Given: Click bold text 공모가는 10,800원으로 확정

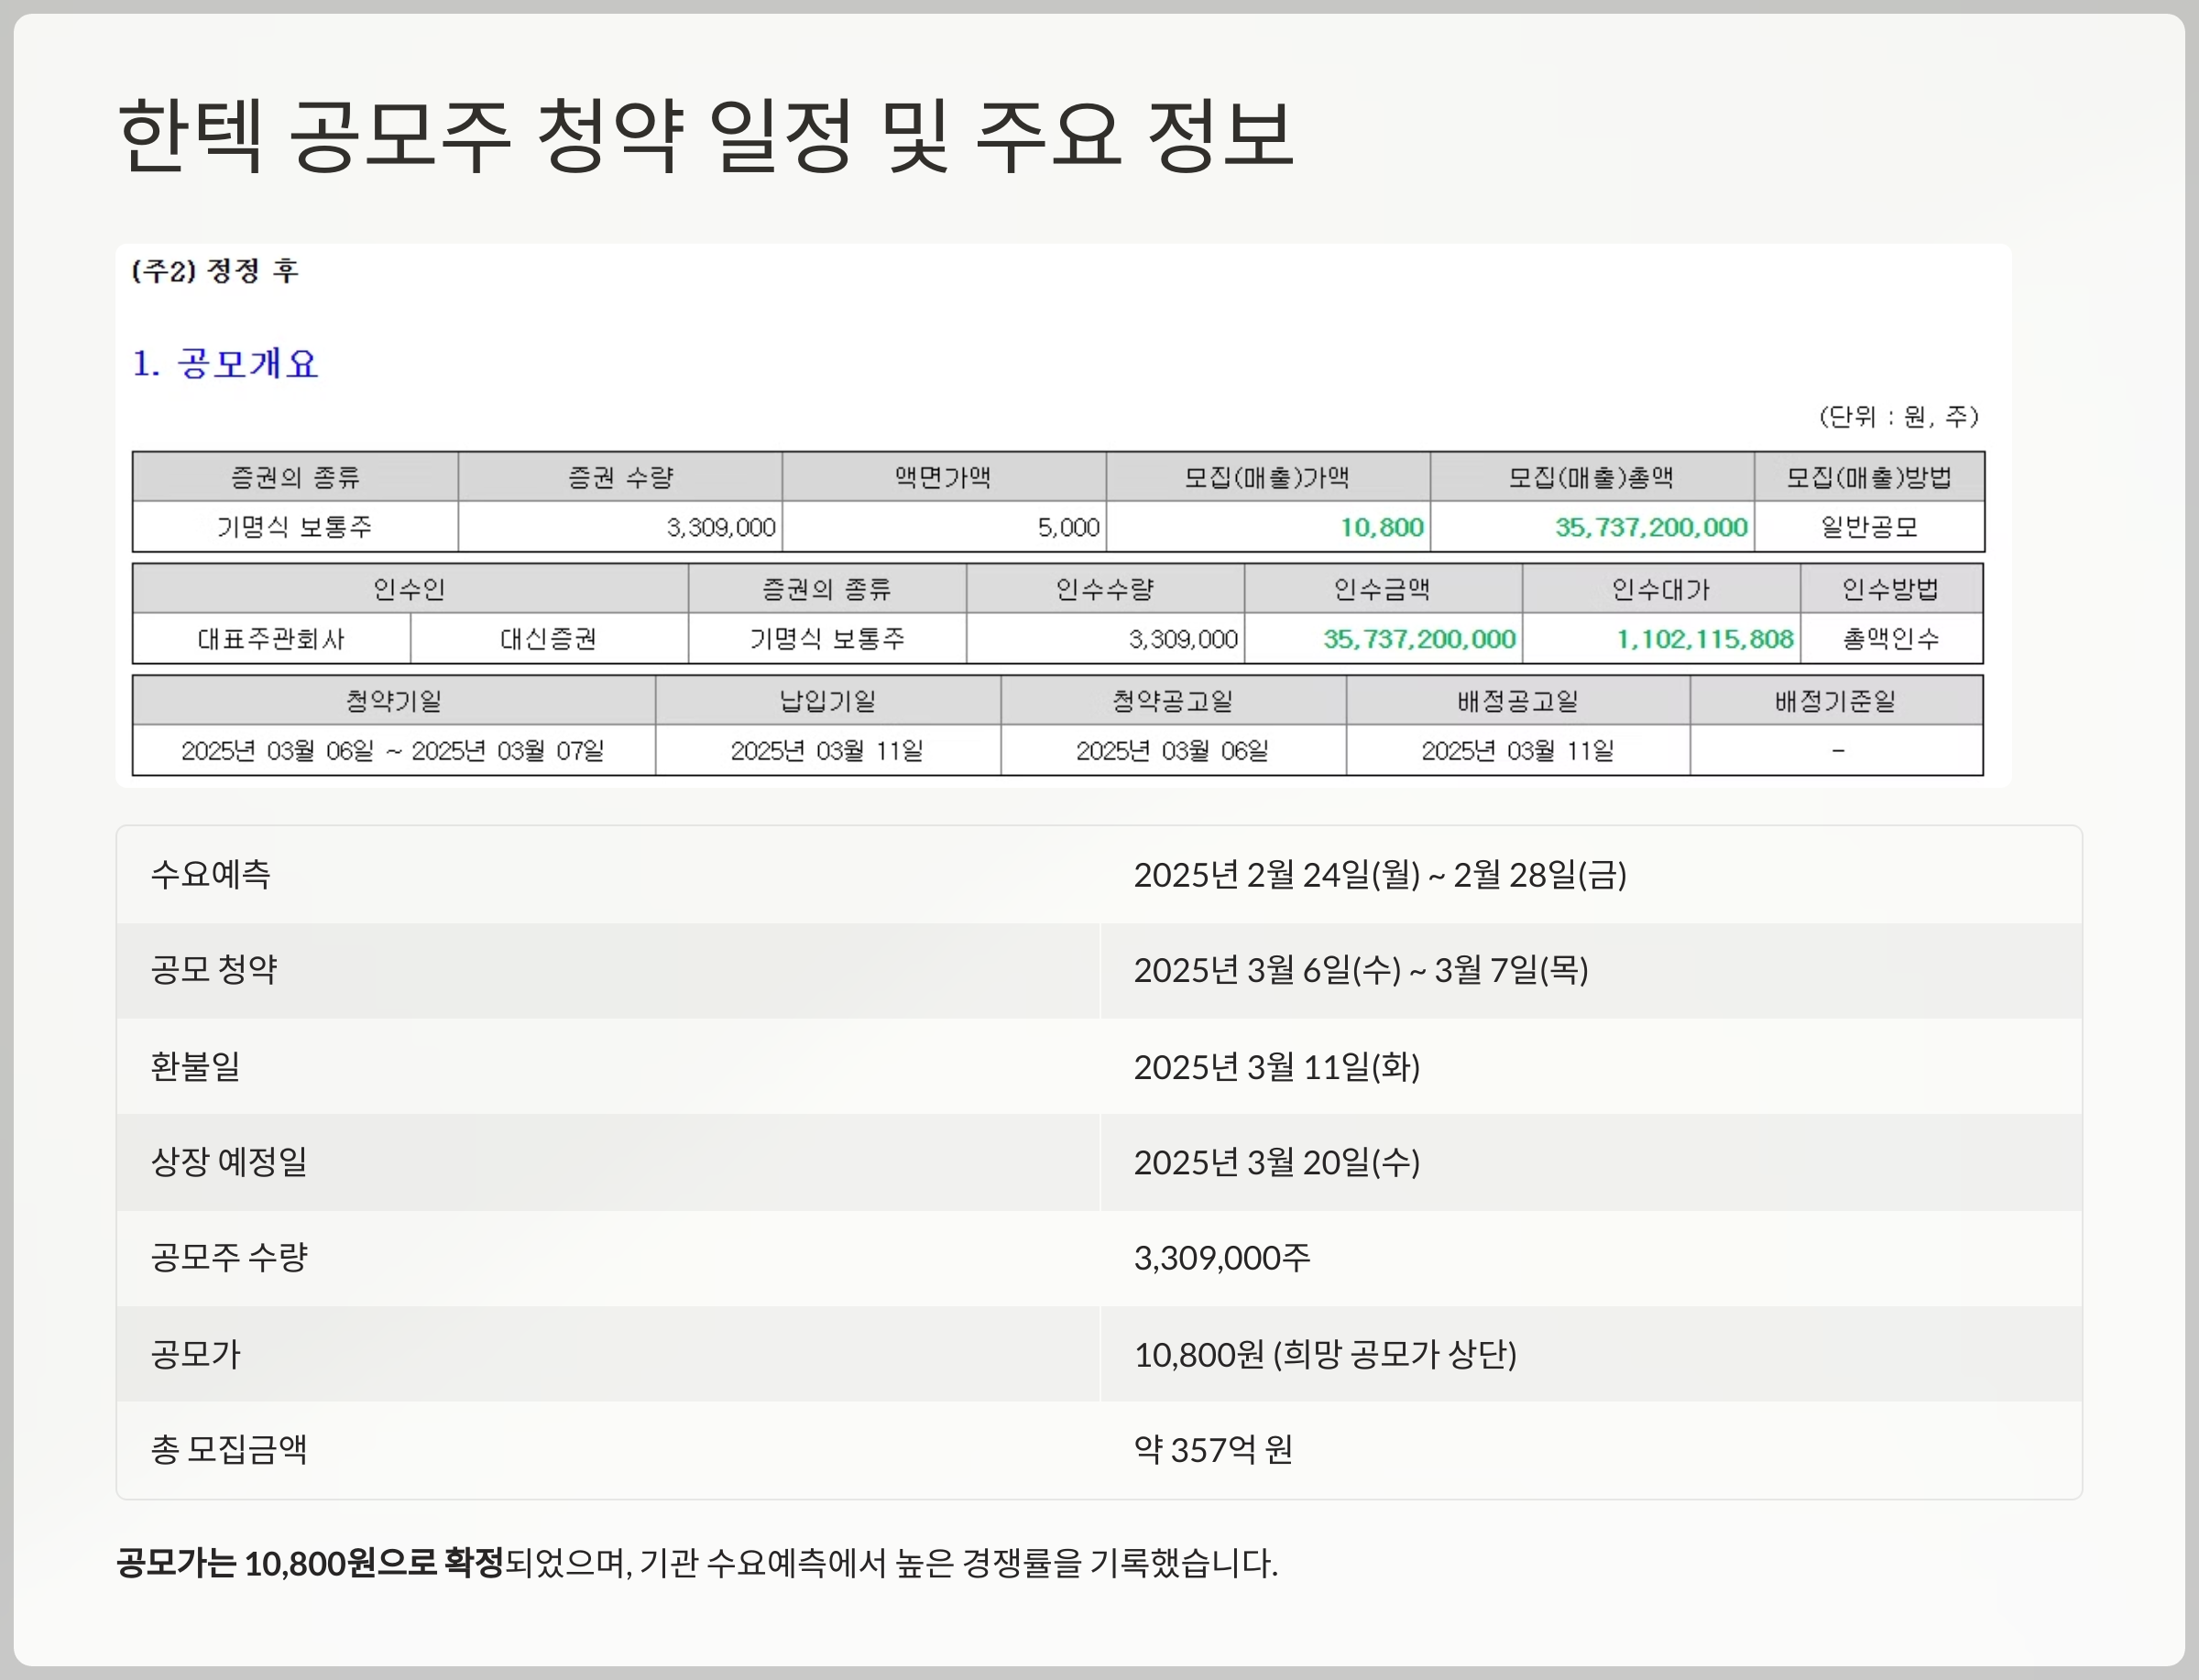Looking at the screenshot, I should point(310,1562).
